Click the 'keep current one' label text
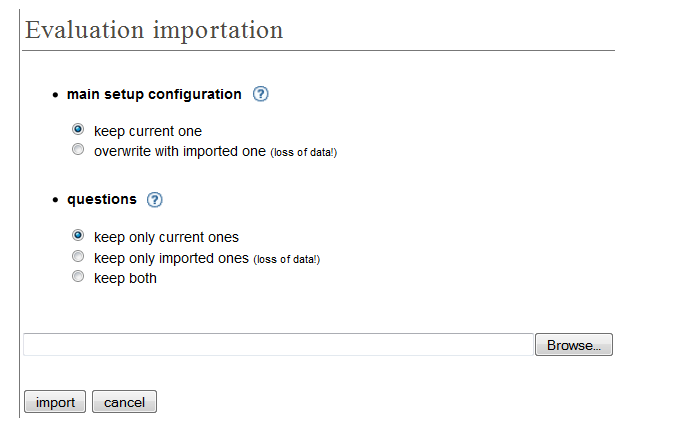This screenshot has width=678, height=431. coord(148,131)
